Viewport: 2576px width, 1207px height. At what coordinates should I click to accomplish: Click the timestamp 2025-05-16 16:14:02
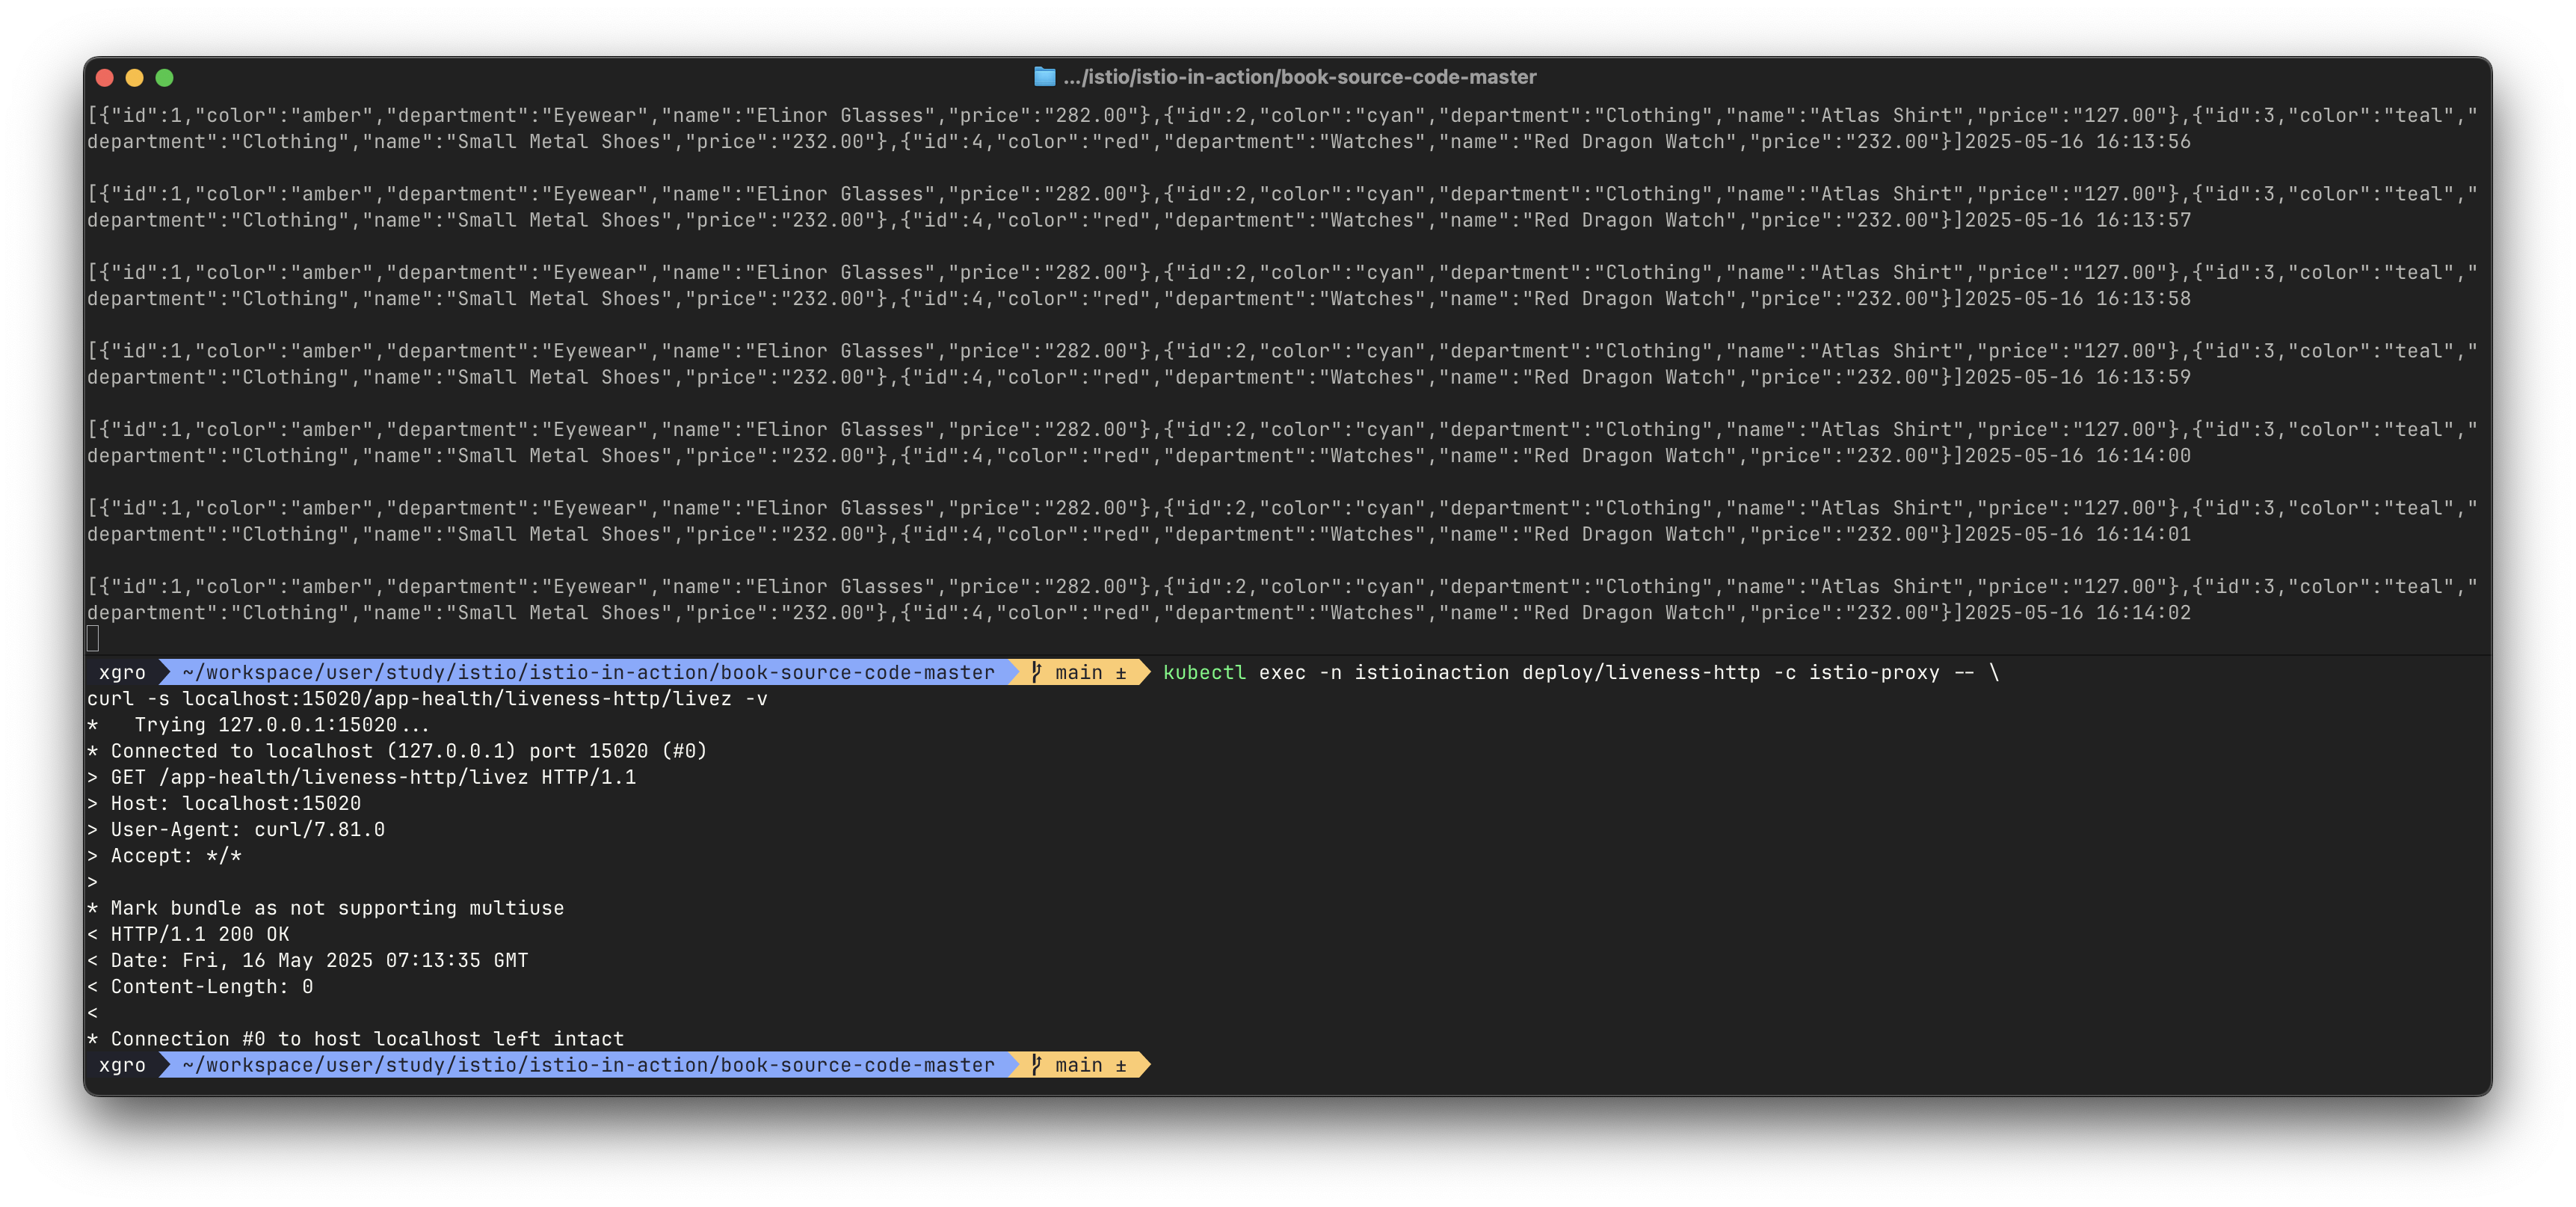[2078, 612]
